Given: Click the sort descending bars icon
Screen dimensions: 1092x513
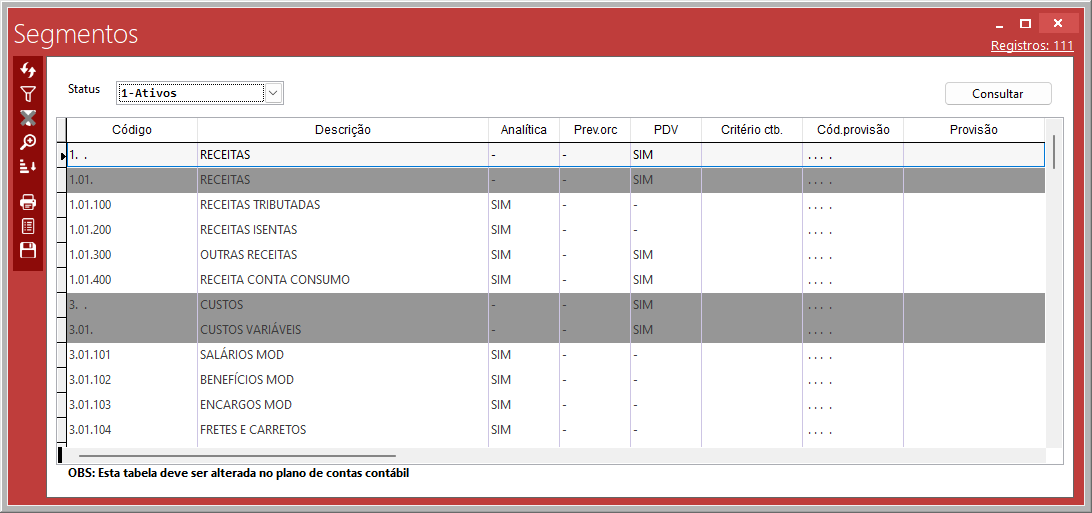Looking at the screenshot, I should pyautogui.click(x=28, y=166).
